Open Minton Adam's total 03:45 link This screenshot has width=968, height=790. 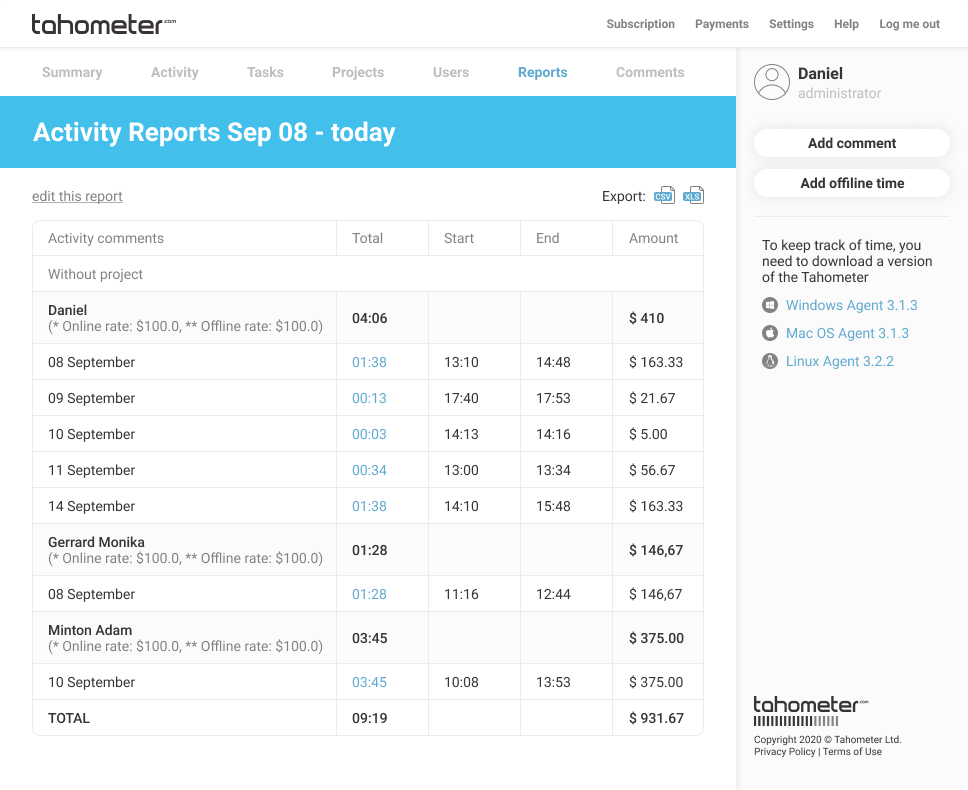pyautogui.click(x=369, y=682)
